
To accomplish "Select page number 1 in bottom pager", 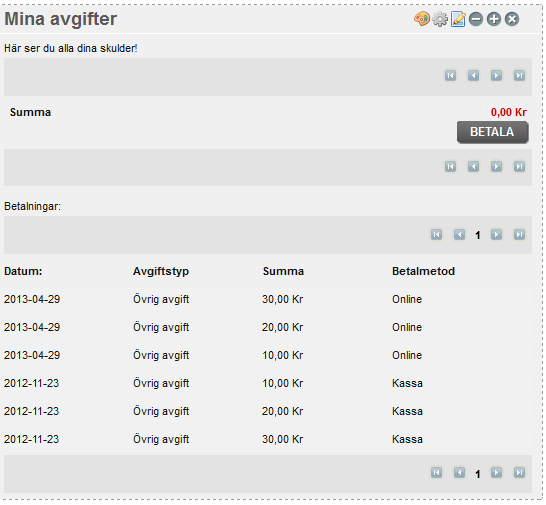I will [x=478, y=474].
